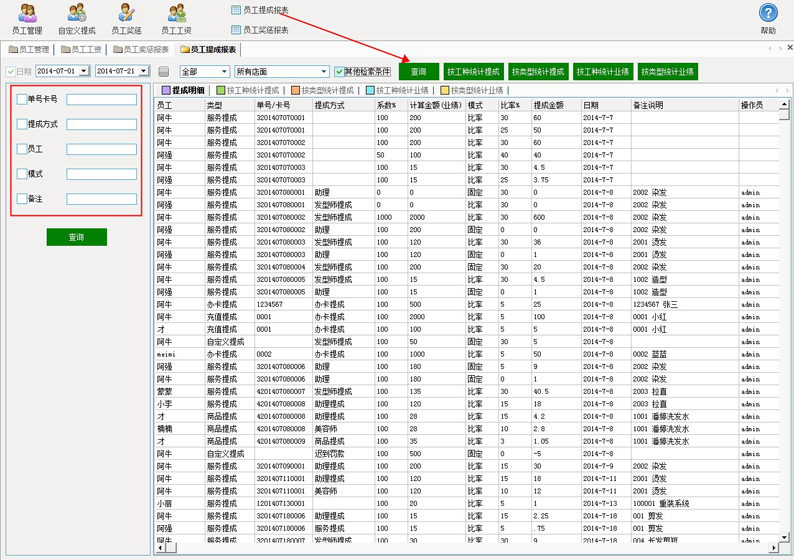Sort by 员工 column header
794x560 pixels.
click(x=179, y=105)
